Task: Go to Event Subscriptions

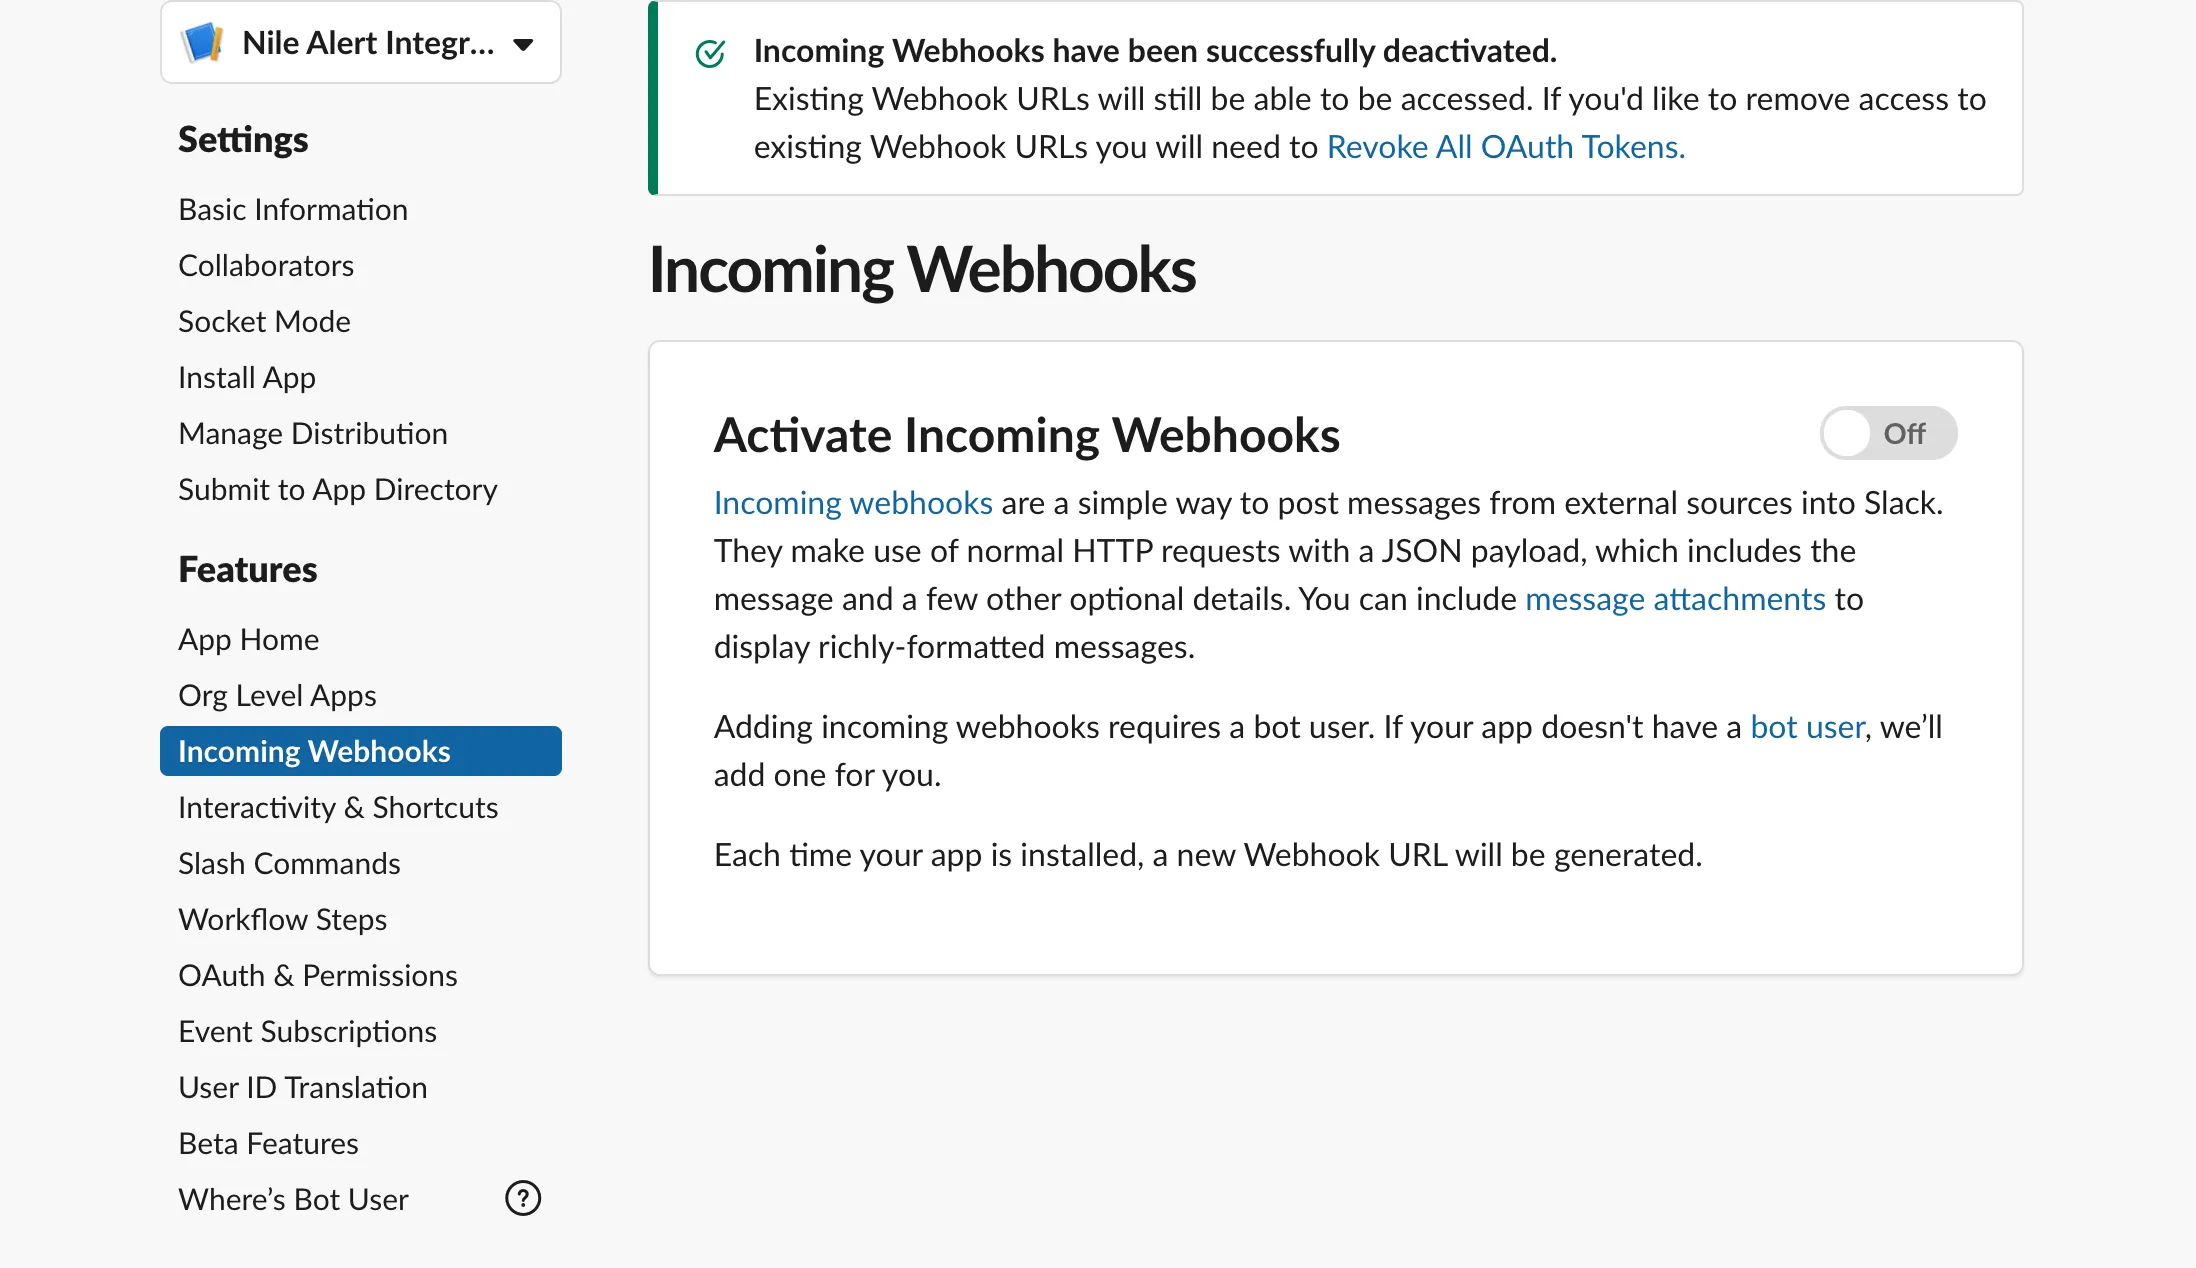Action: [x=308, y=1032]
